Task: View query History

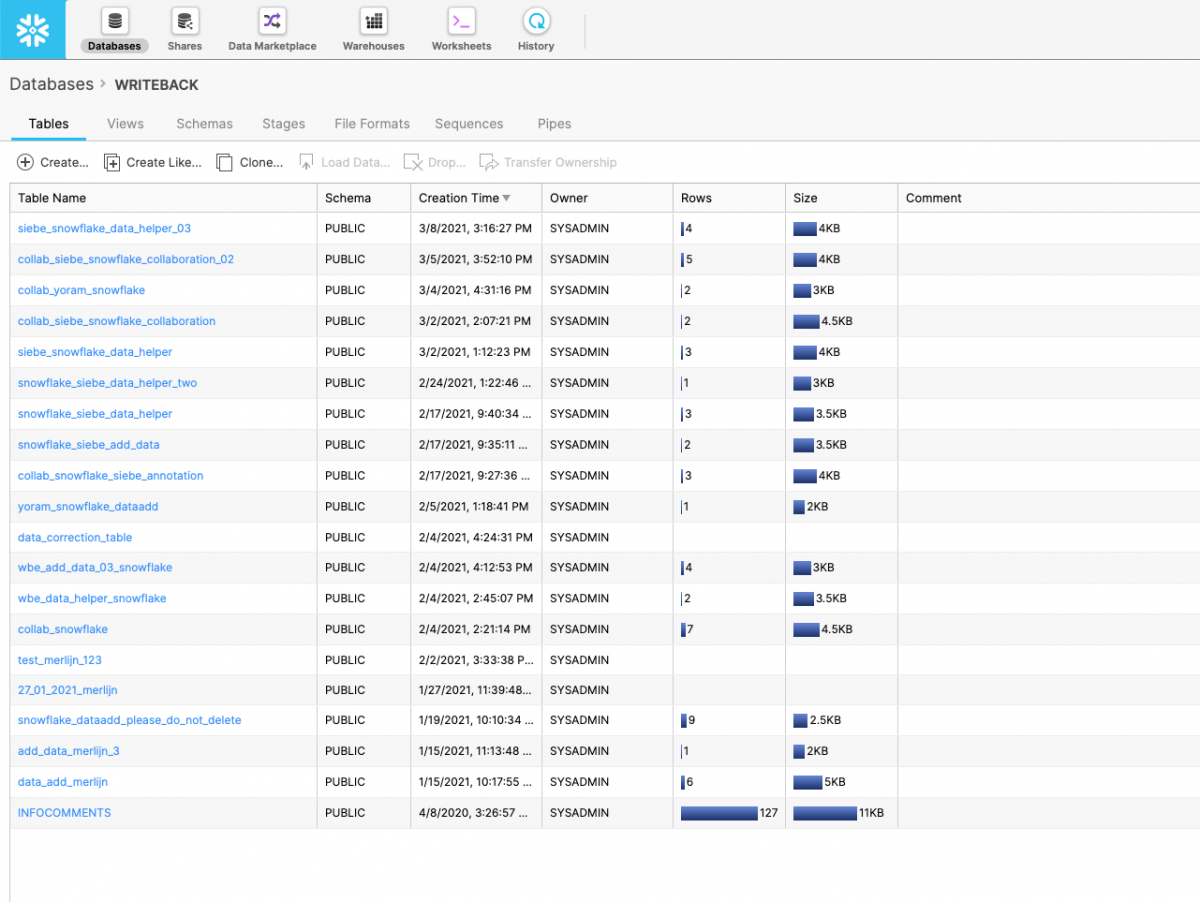Action: [535, 29]
